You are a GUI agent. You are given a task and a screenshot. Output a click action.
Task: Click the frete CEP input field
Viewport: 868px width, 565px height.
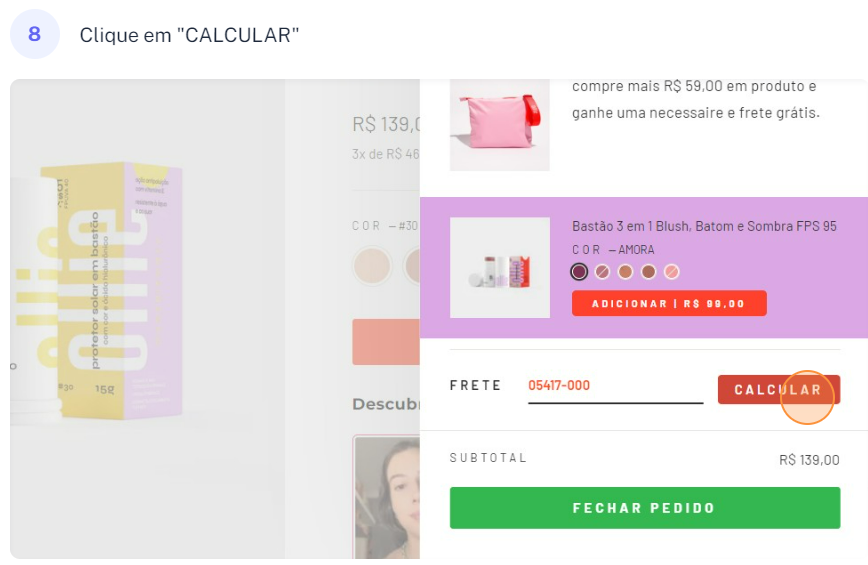[615, 387]
